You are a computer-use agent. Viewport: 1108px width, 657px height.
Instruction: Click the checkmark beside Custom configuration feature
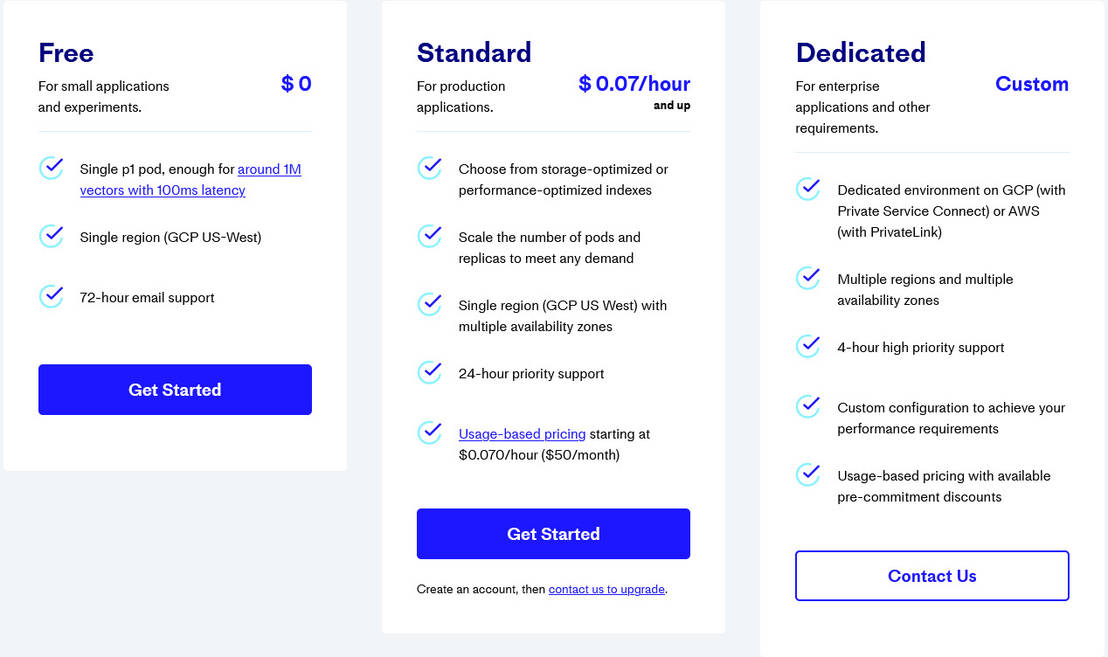point(807,406)
